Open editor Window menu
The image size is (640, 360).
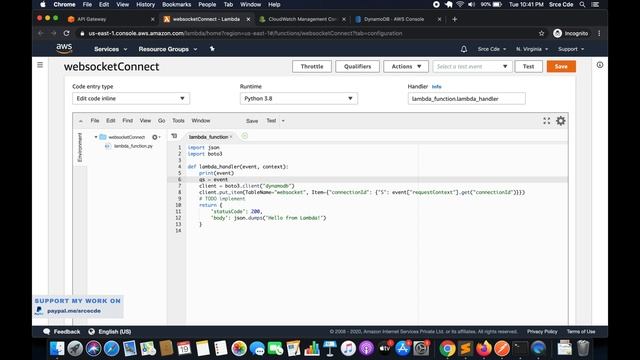201,121
